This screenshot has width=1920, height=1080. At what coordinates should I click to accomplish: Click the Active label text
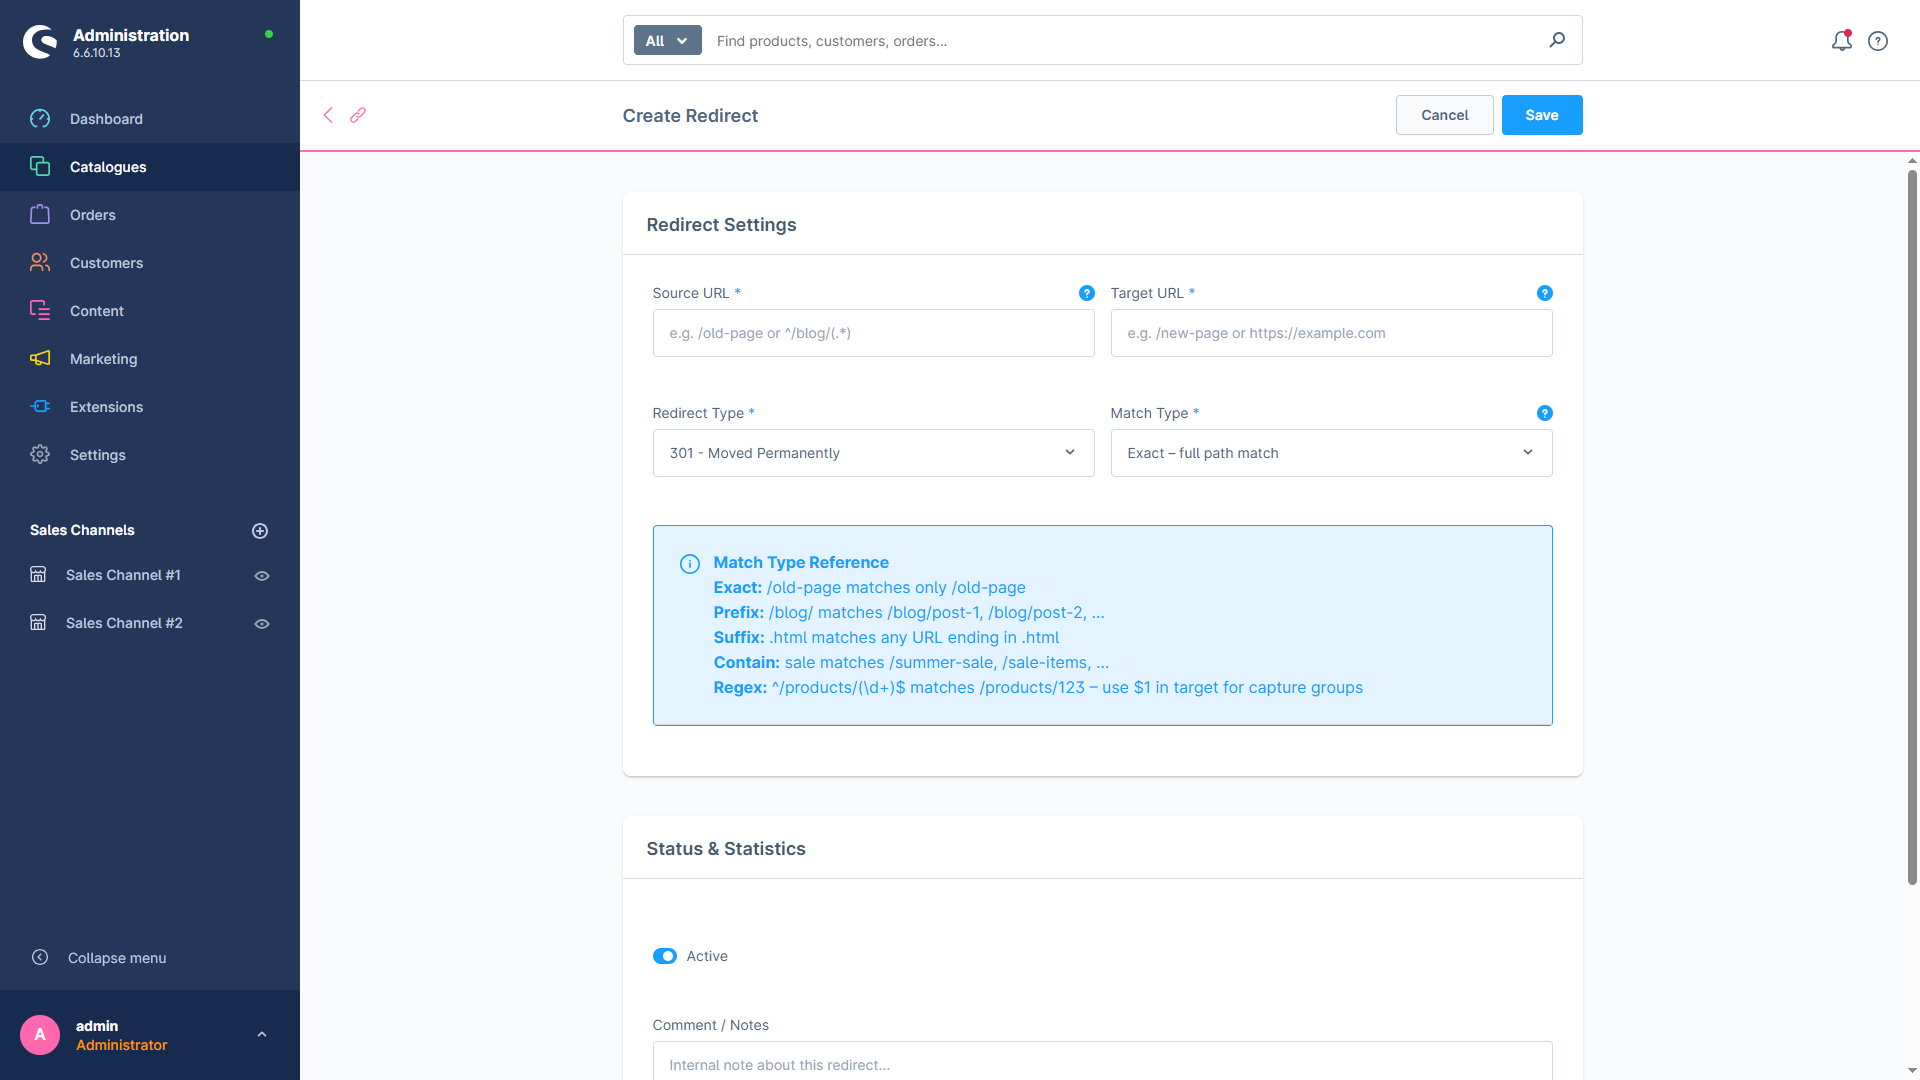[707, 956]
